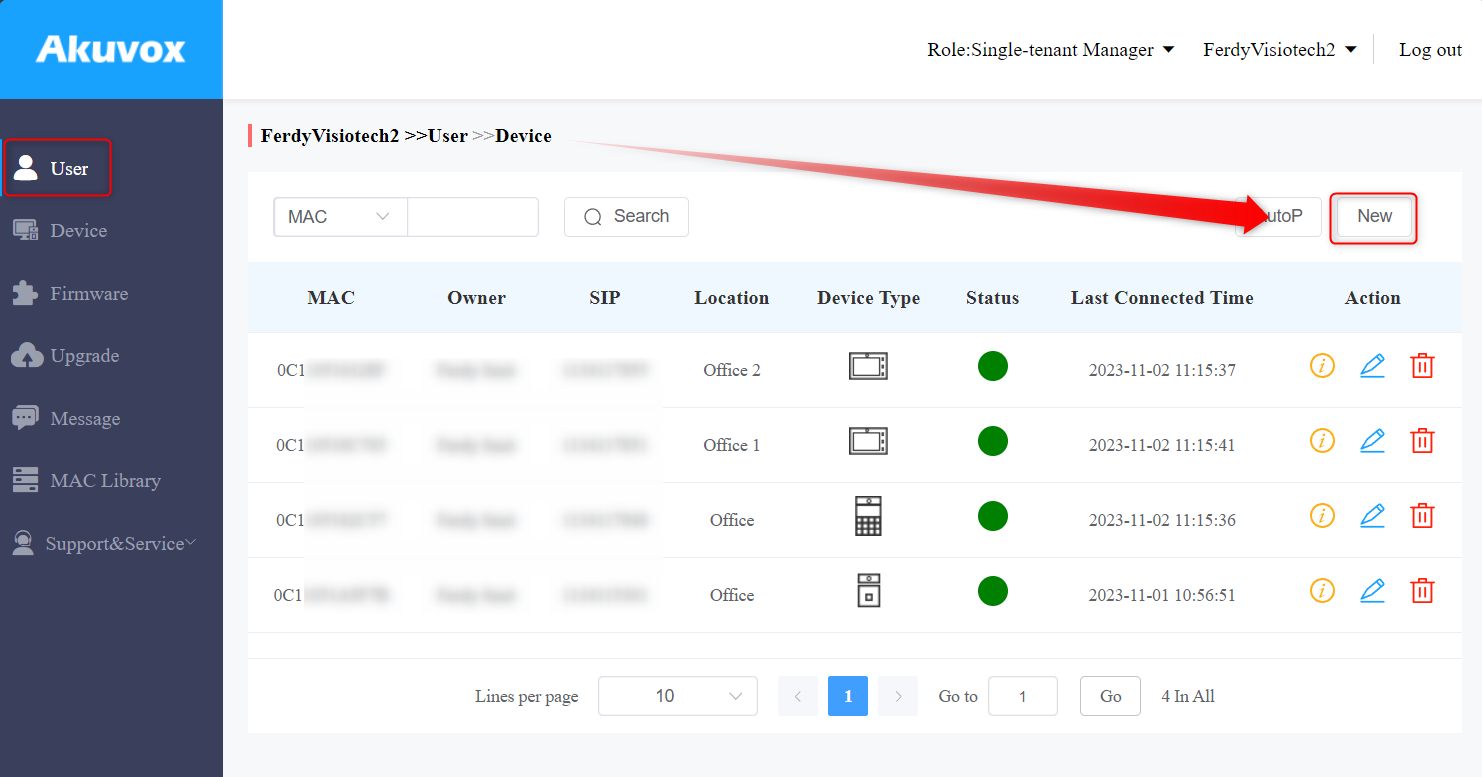Open the MAC search filter dropdown

pyautogui.click(x=340, y=216)
